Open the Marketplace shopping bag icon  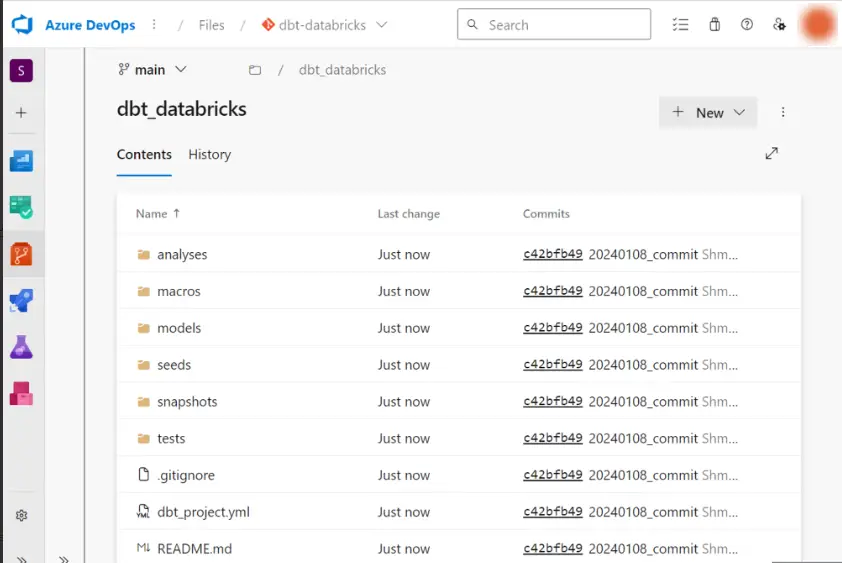(714, 25)
